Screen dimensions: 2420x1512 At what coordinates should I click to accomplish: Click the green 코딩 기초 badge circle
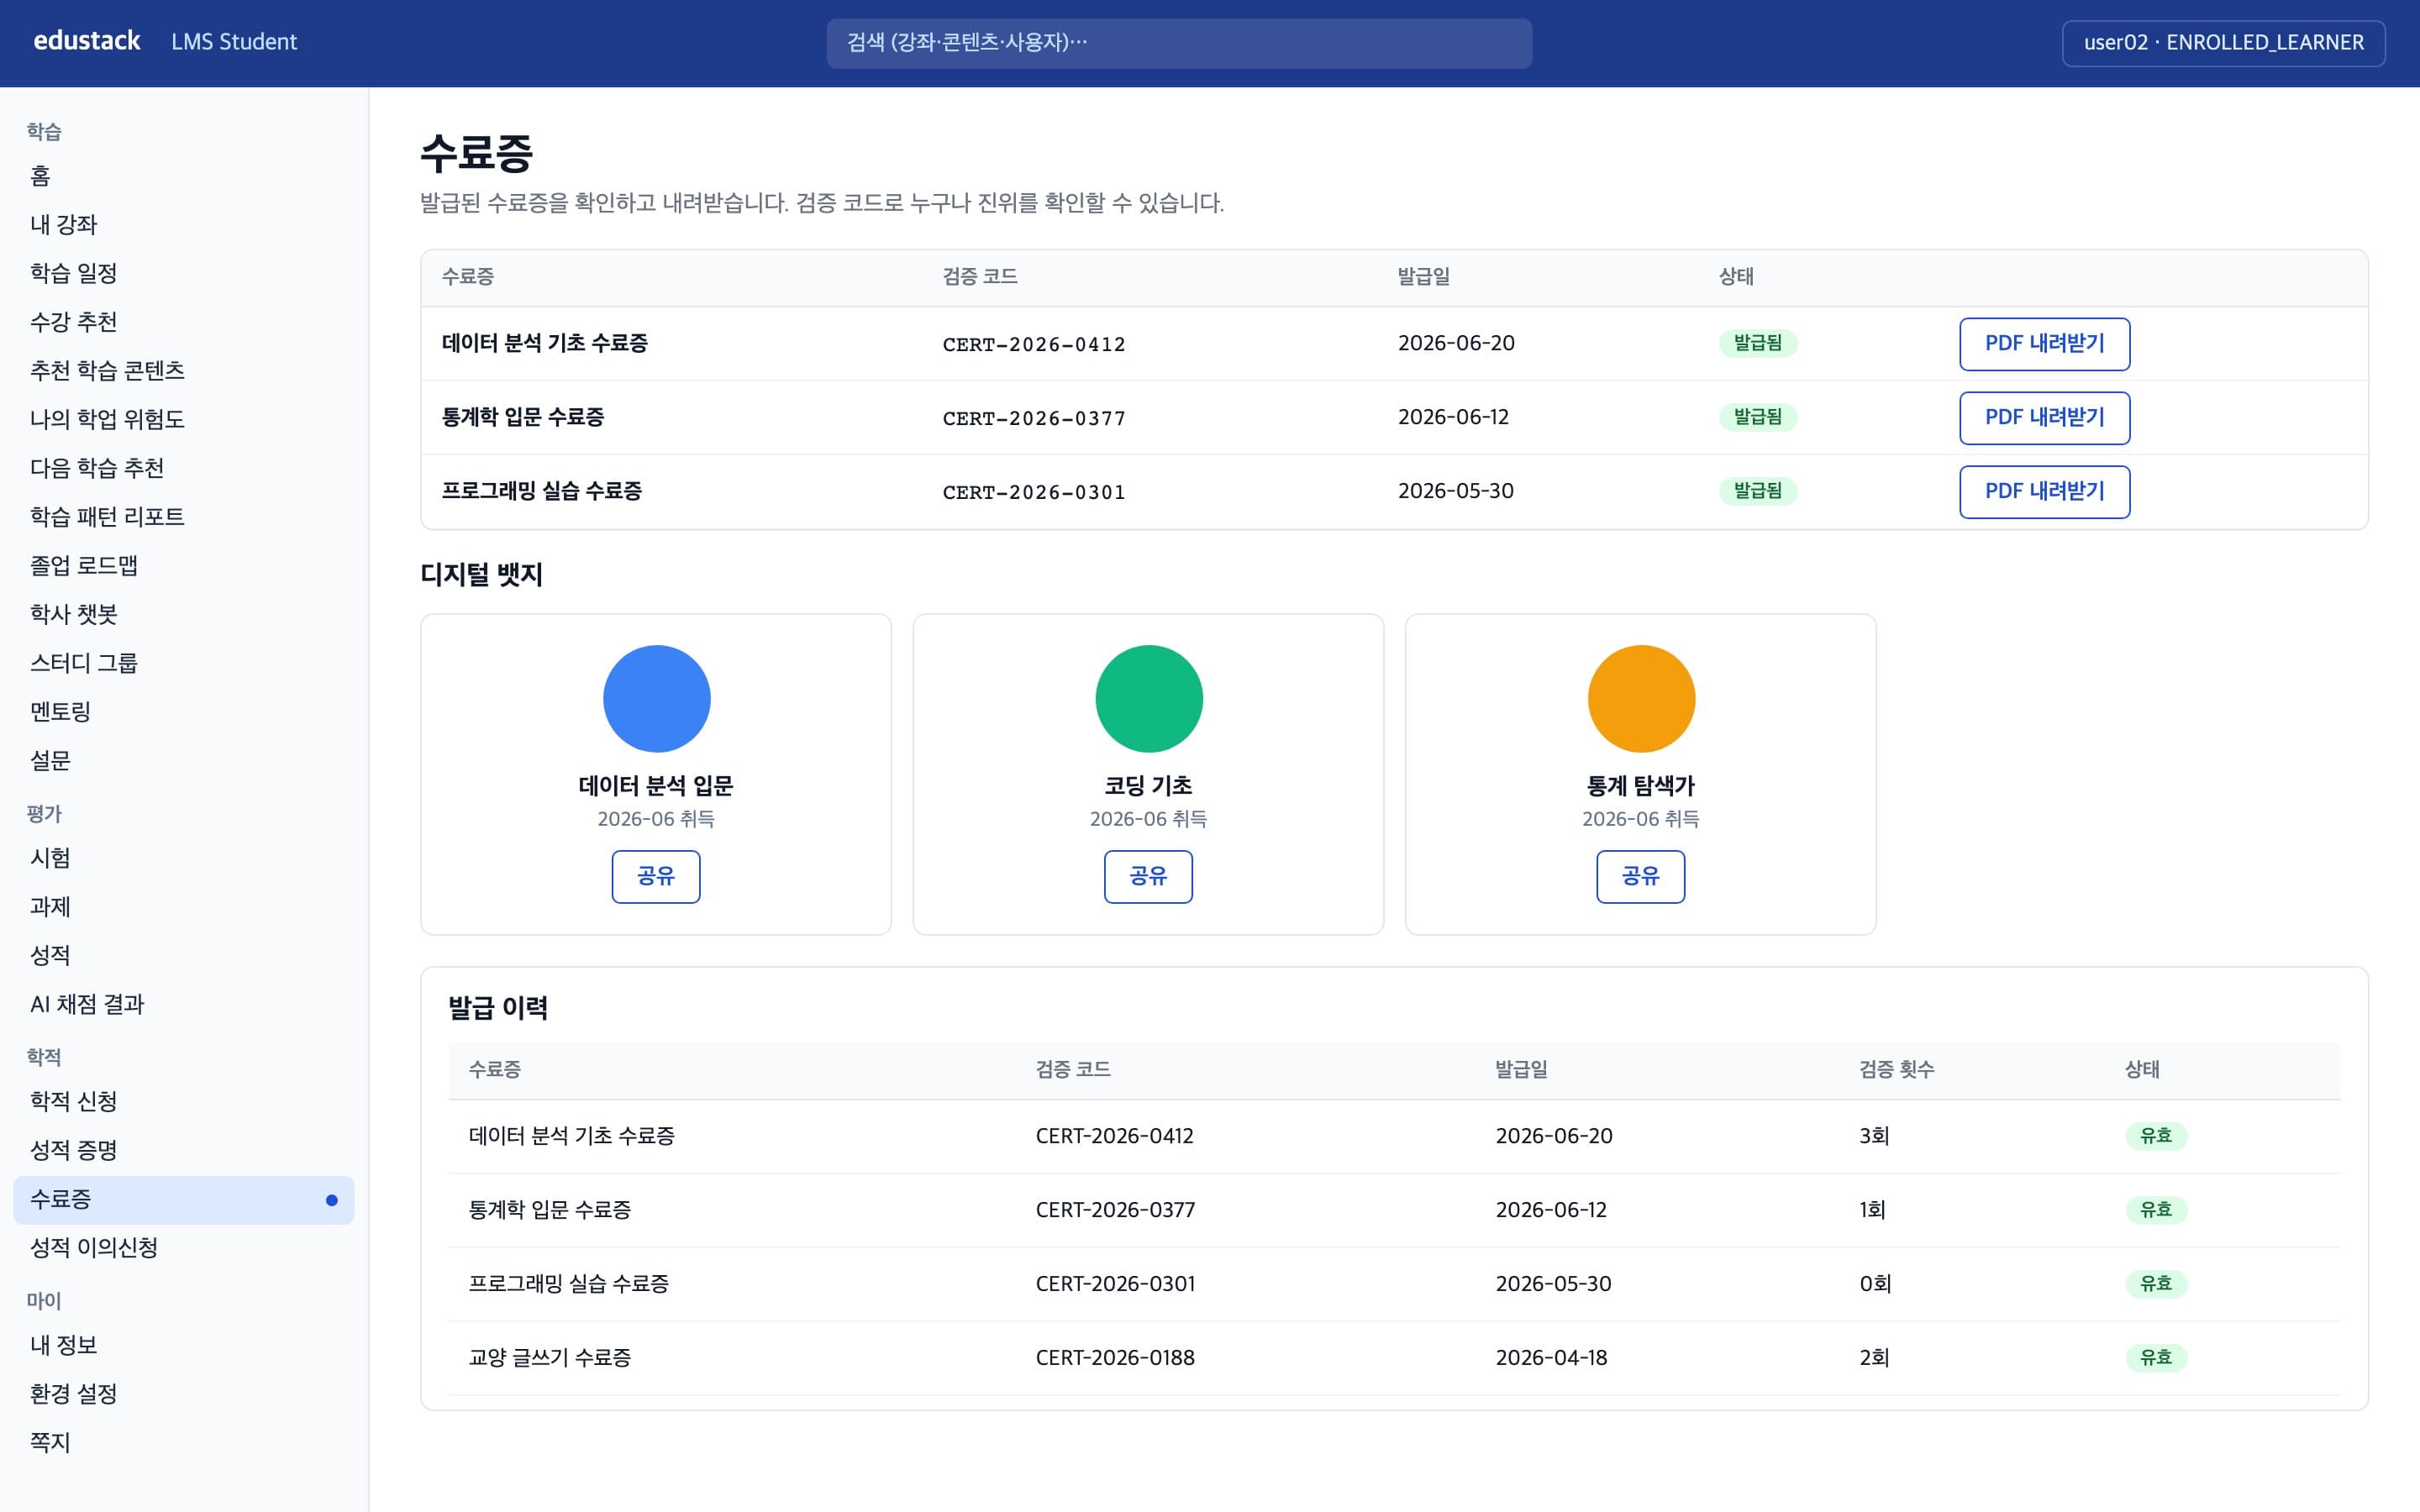(1149, 698)
